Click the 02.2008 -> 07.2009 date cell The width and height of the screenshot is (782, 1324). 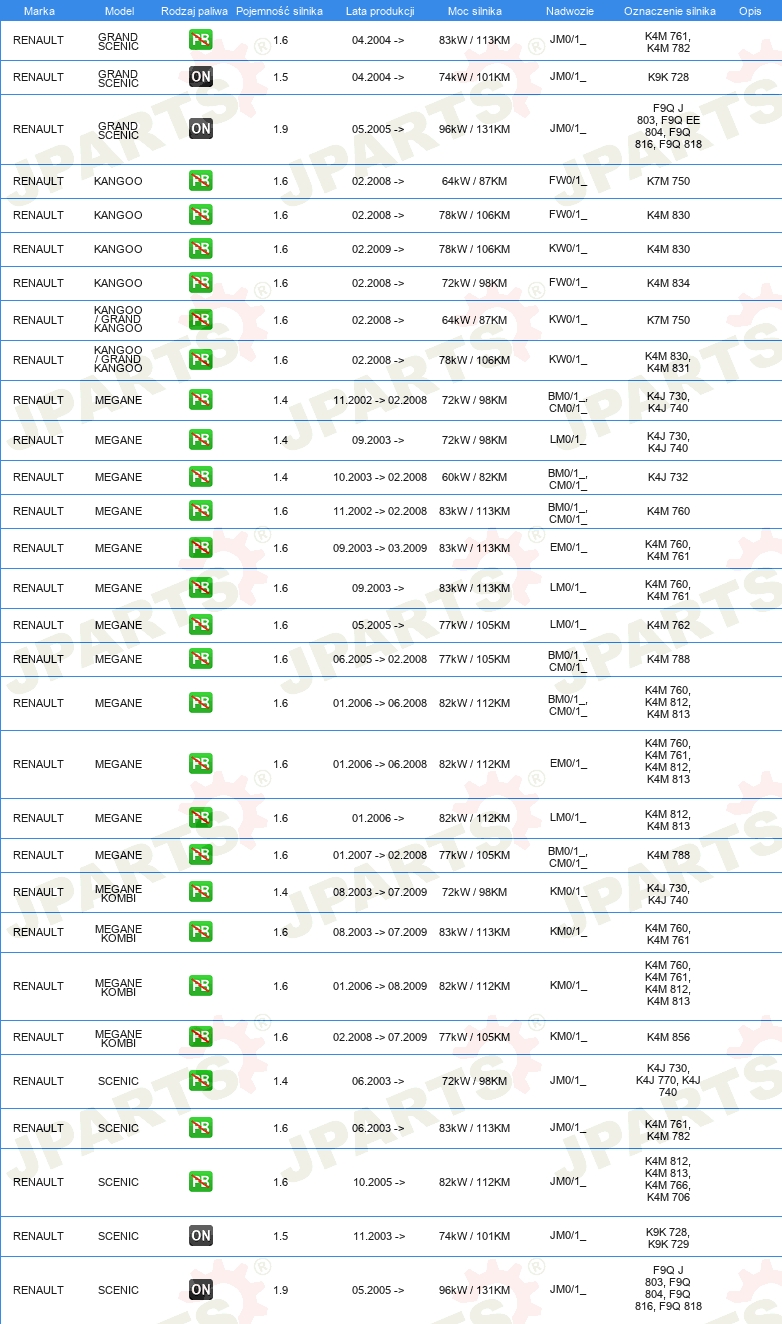click(x=380, y=1037)
